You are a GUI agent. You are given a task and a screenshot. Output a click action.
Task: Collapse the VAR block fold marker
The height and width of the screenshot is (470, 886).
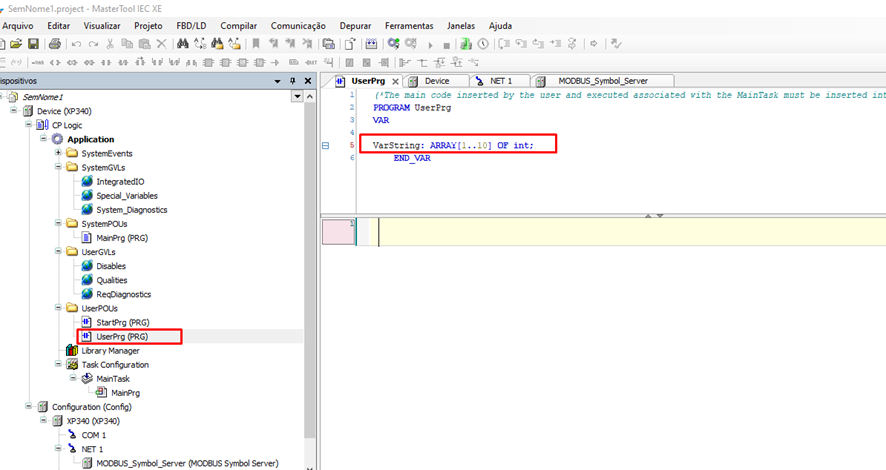pos(325,146)
